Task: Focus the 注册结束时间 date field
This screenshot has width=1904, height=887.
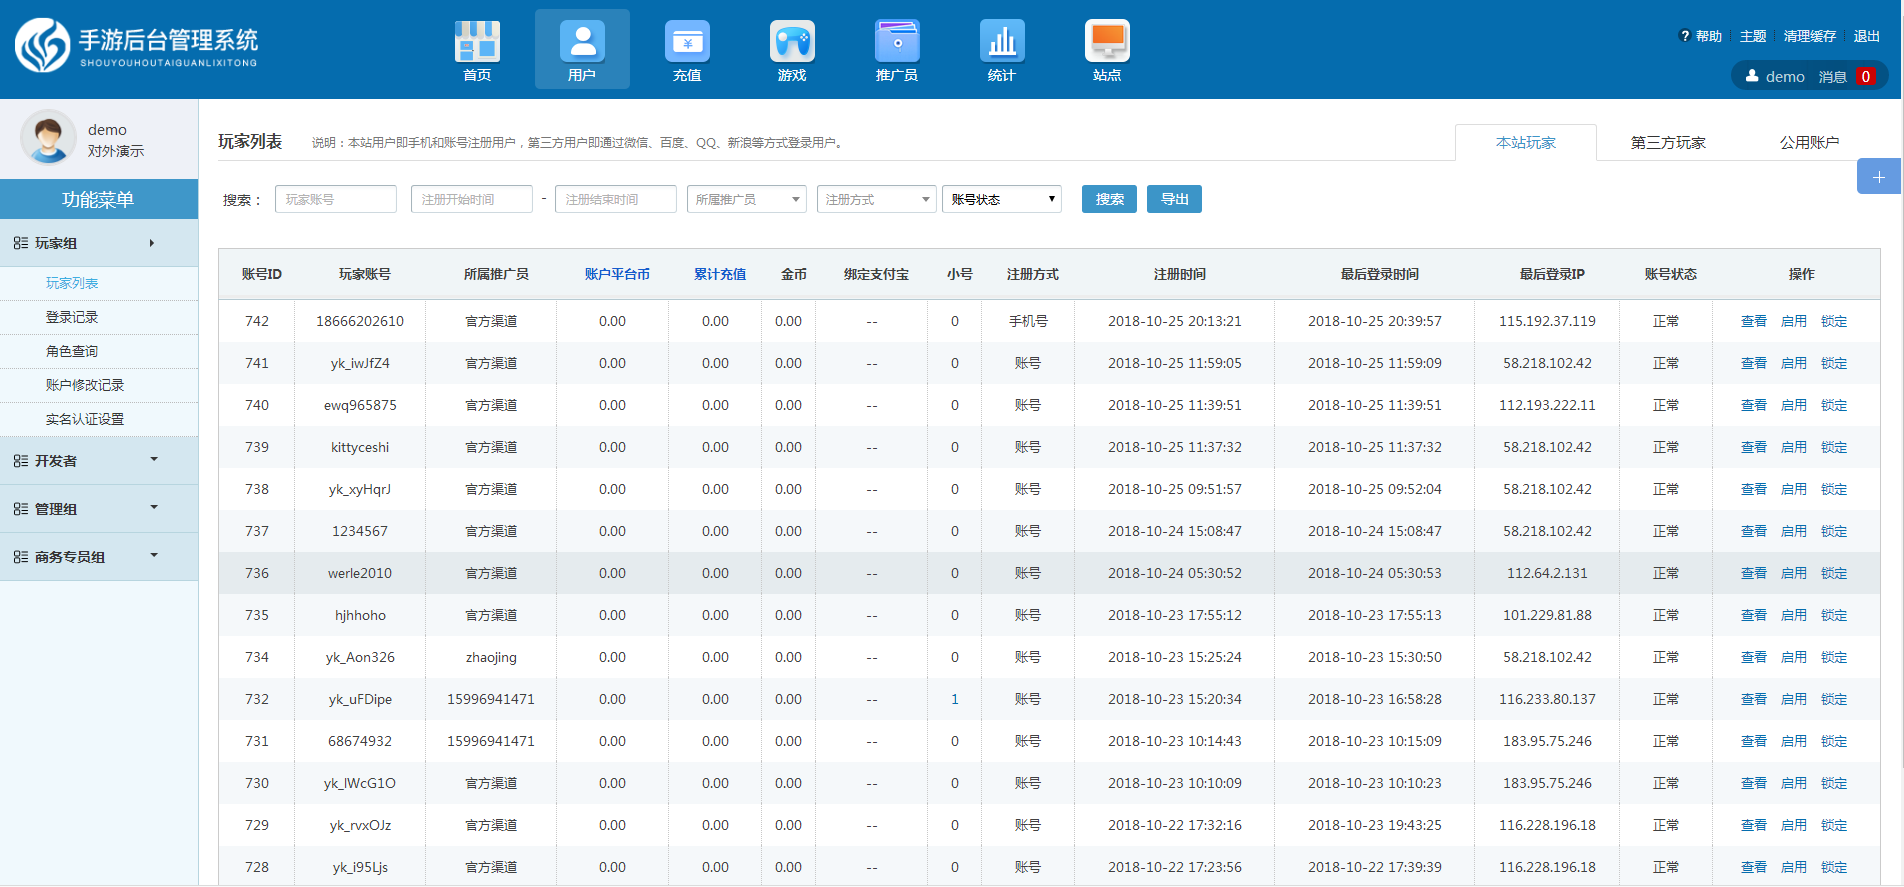Action: pos(616,199)
